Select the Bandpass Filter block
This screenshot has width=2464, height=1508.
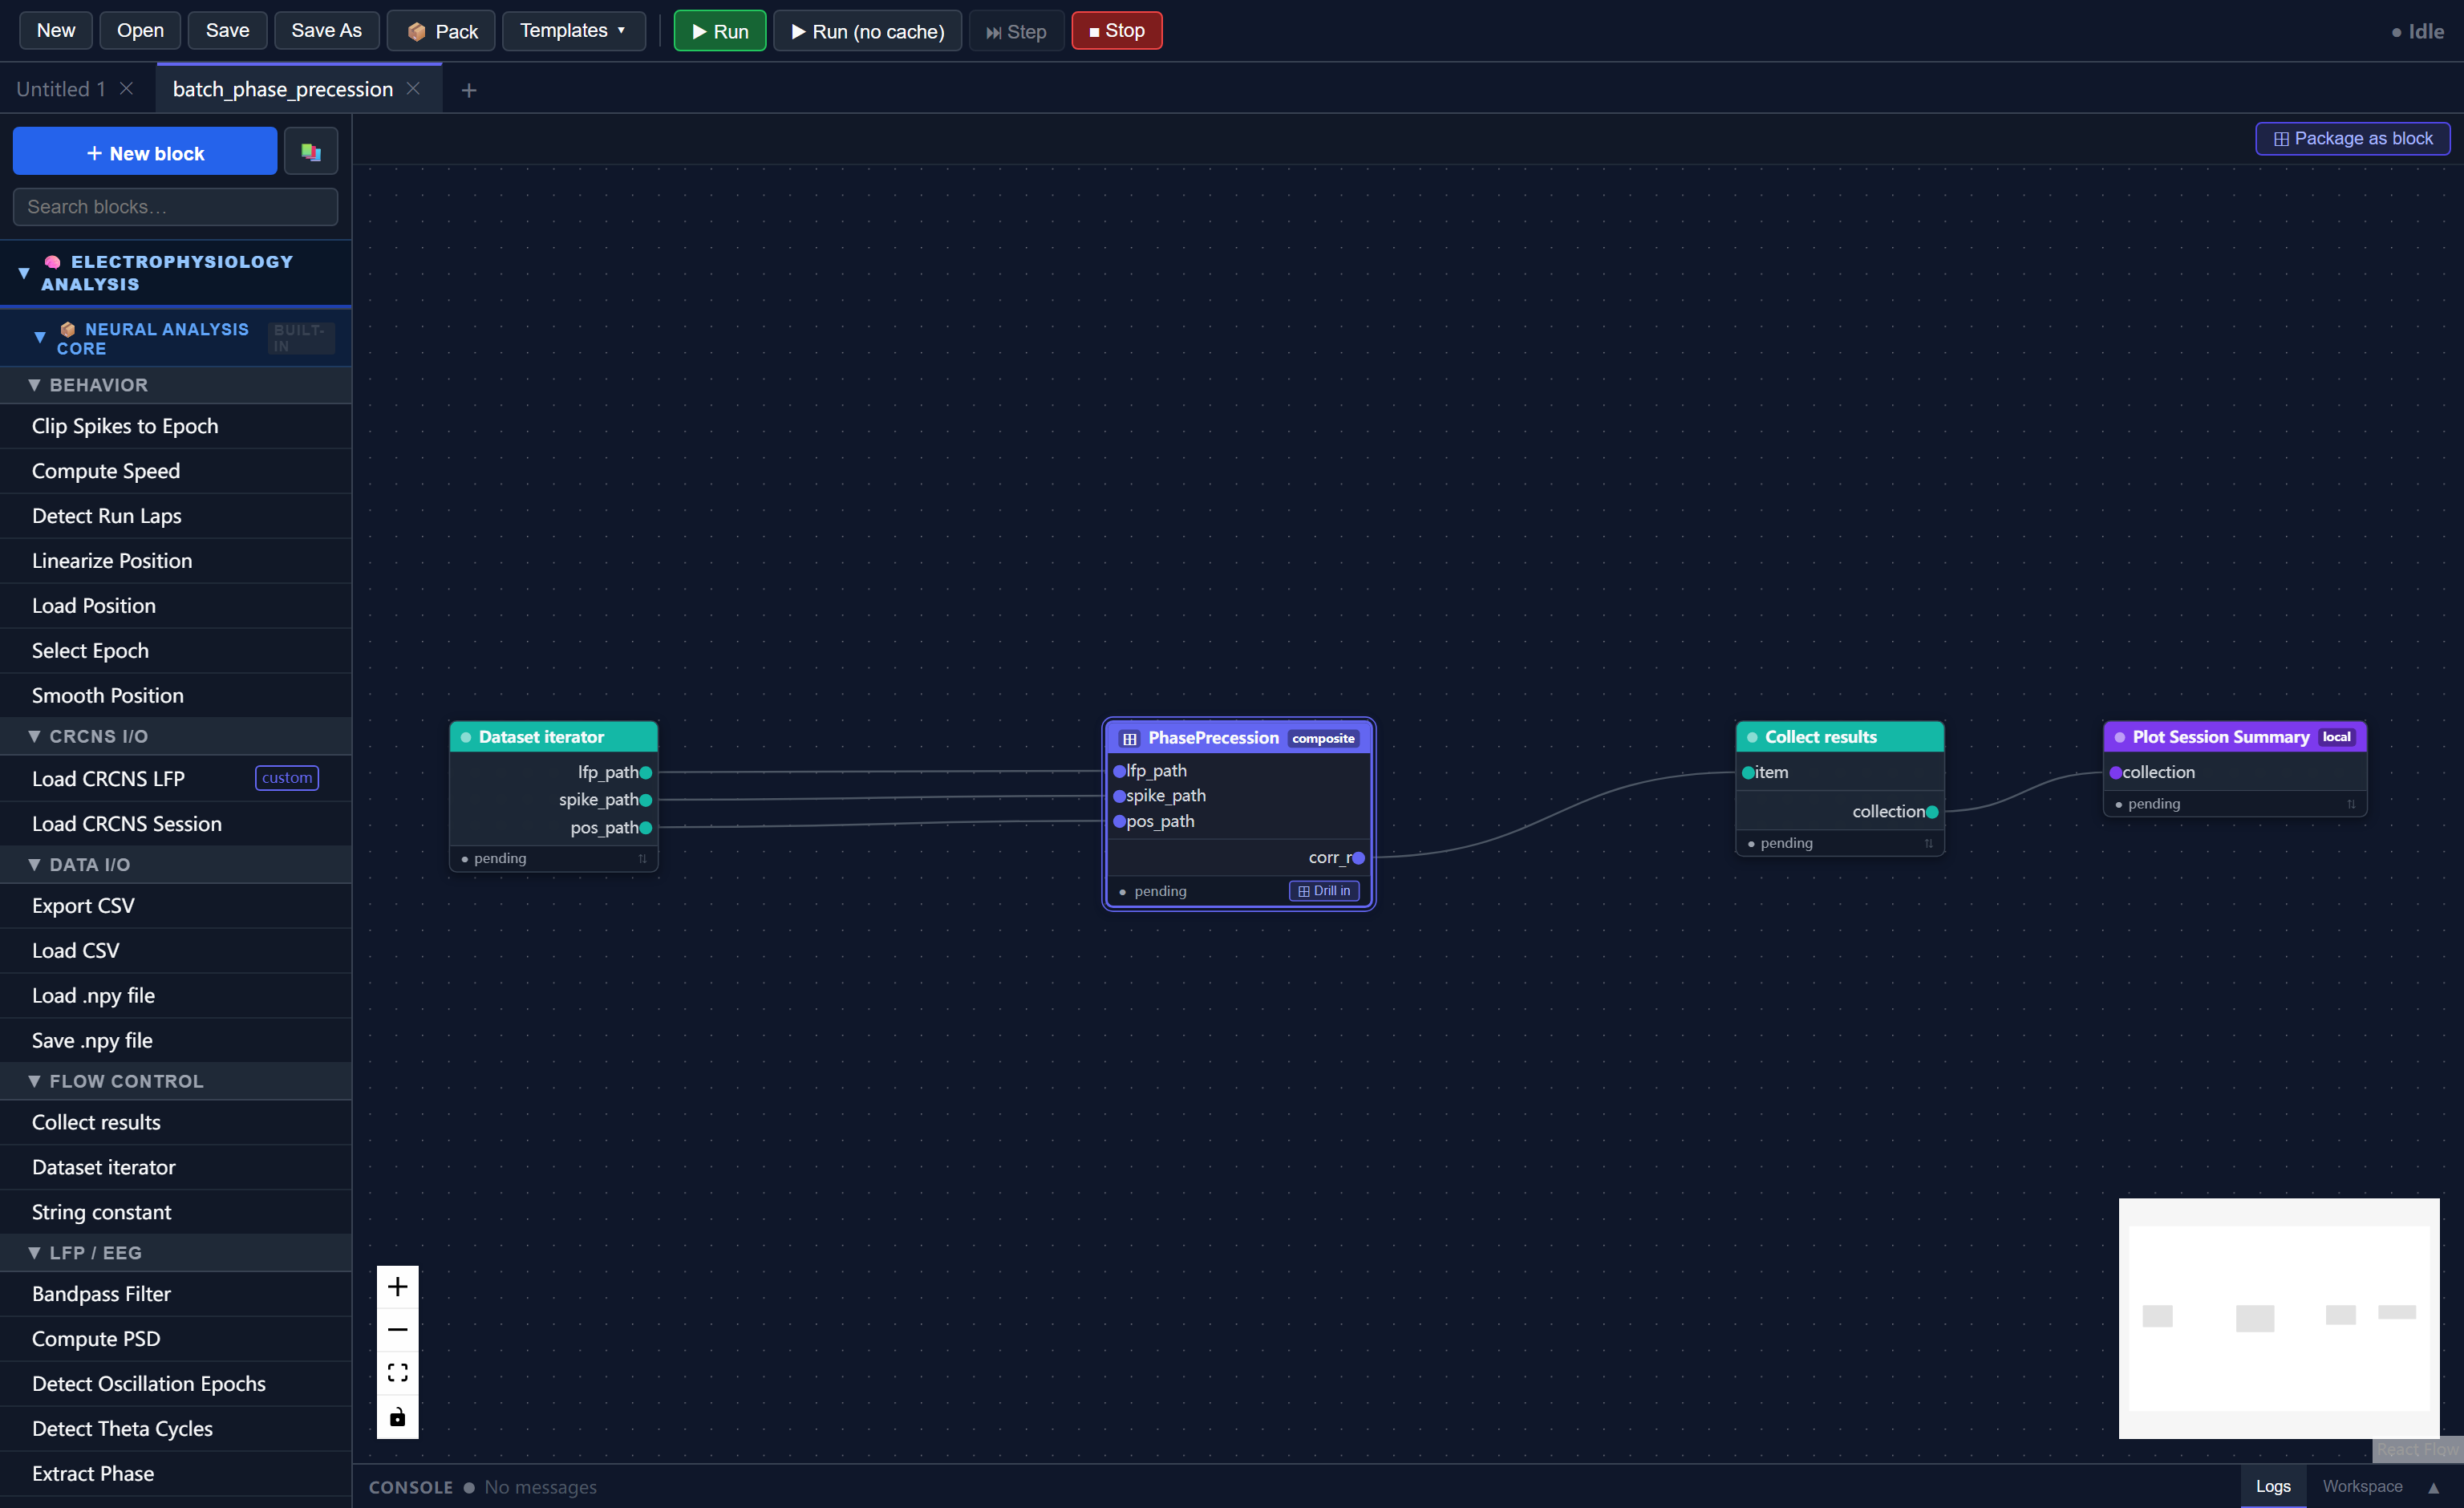point(175,1293)
